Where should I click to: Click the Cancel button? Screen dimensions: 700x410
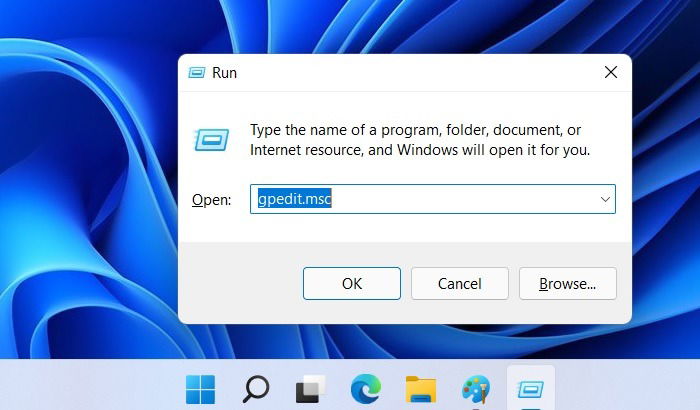[x=460, y=284]
